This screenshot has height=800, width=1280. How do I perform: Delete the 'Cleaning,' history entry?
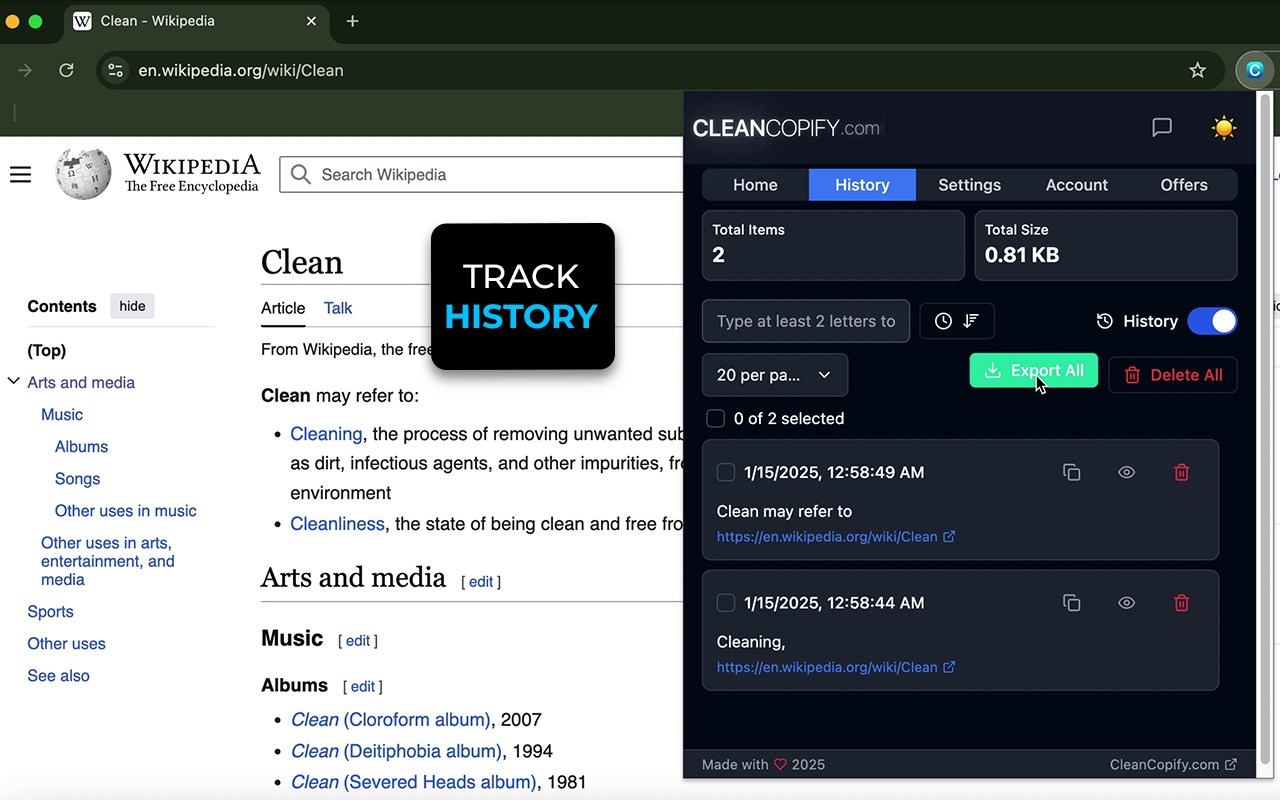[x=1181, y=603]
